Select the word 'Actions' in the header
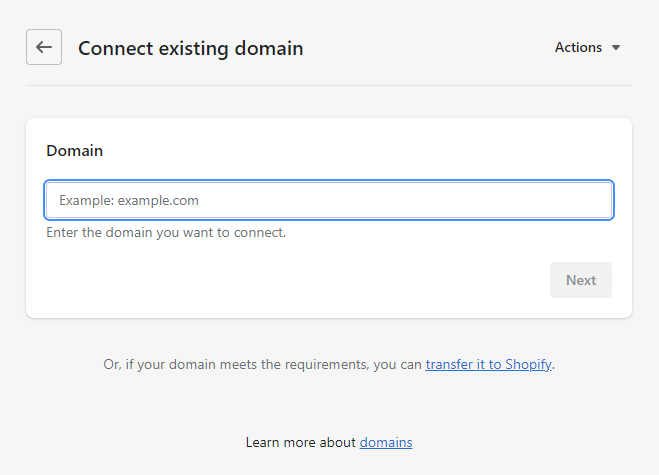Viewport: 659px width, 475px height. (578, 47)
